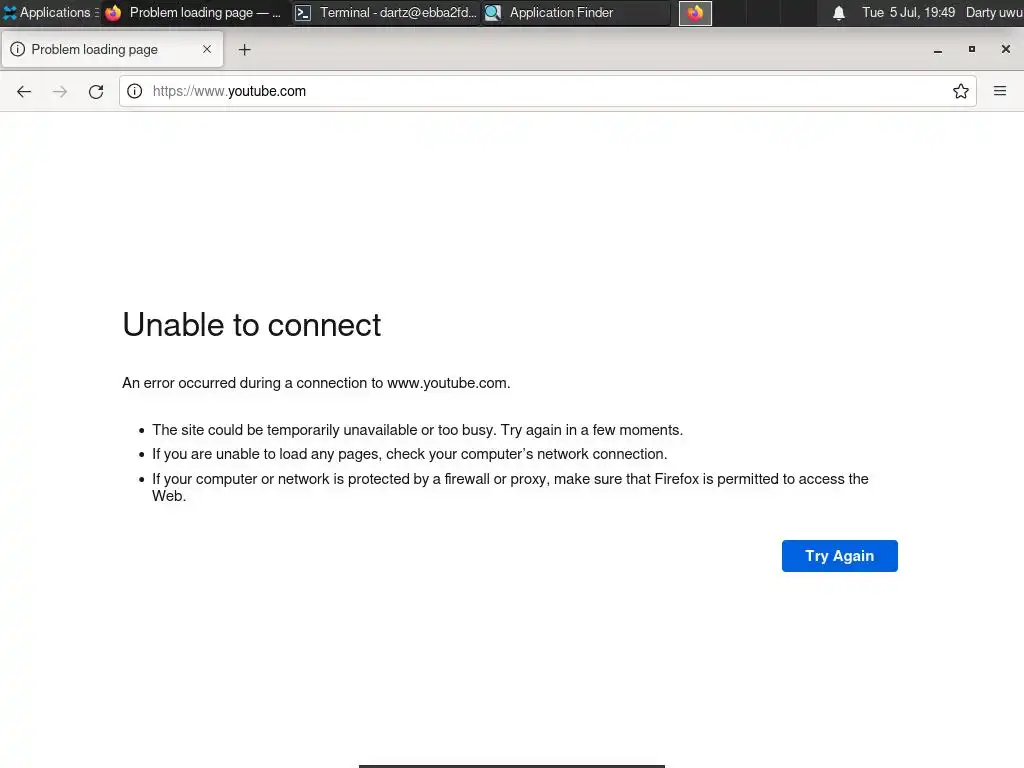Bookmark this page with the star icon
The image size is (1024, 768).
(x=960, y=91)
